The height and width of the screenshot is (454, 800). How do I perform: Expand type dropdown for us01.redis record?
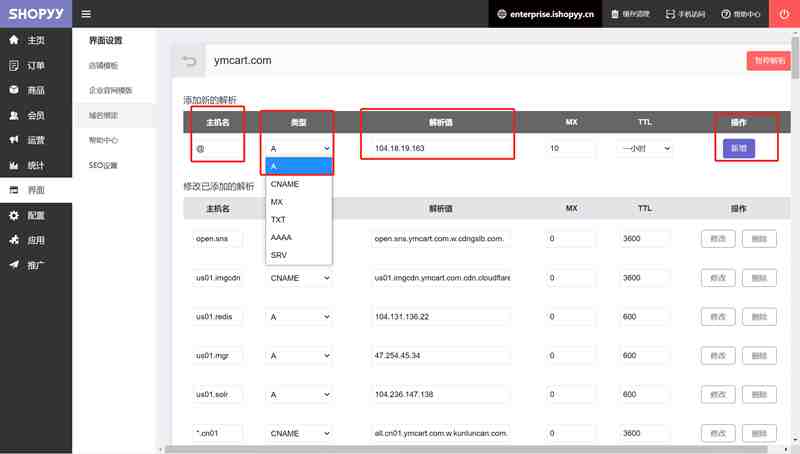click(299, 317)
